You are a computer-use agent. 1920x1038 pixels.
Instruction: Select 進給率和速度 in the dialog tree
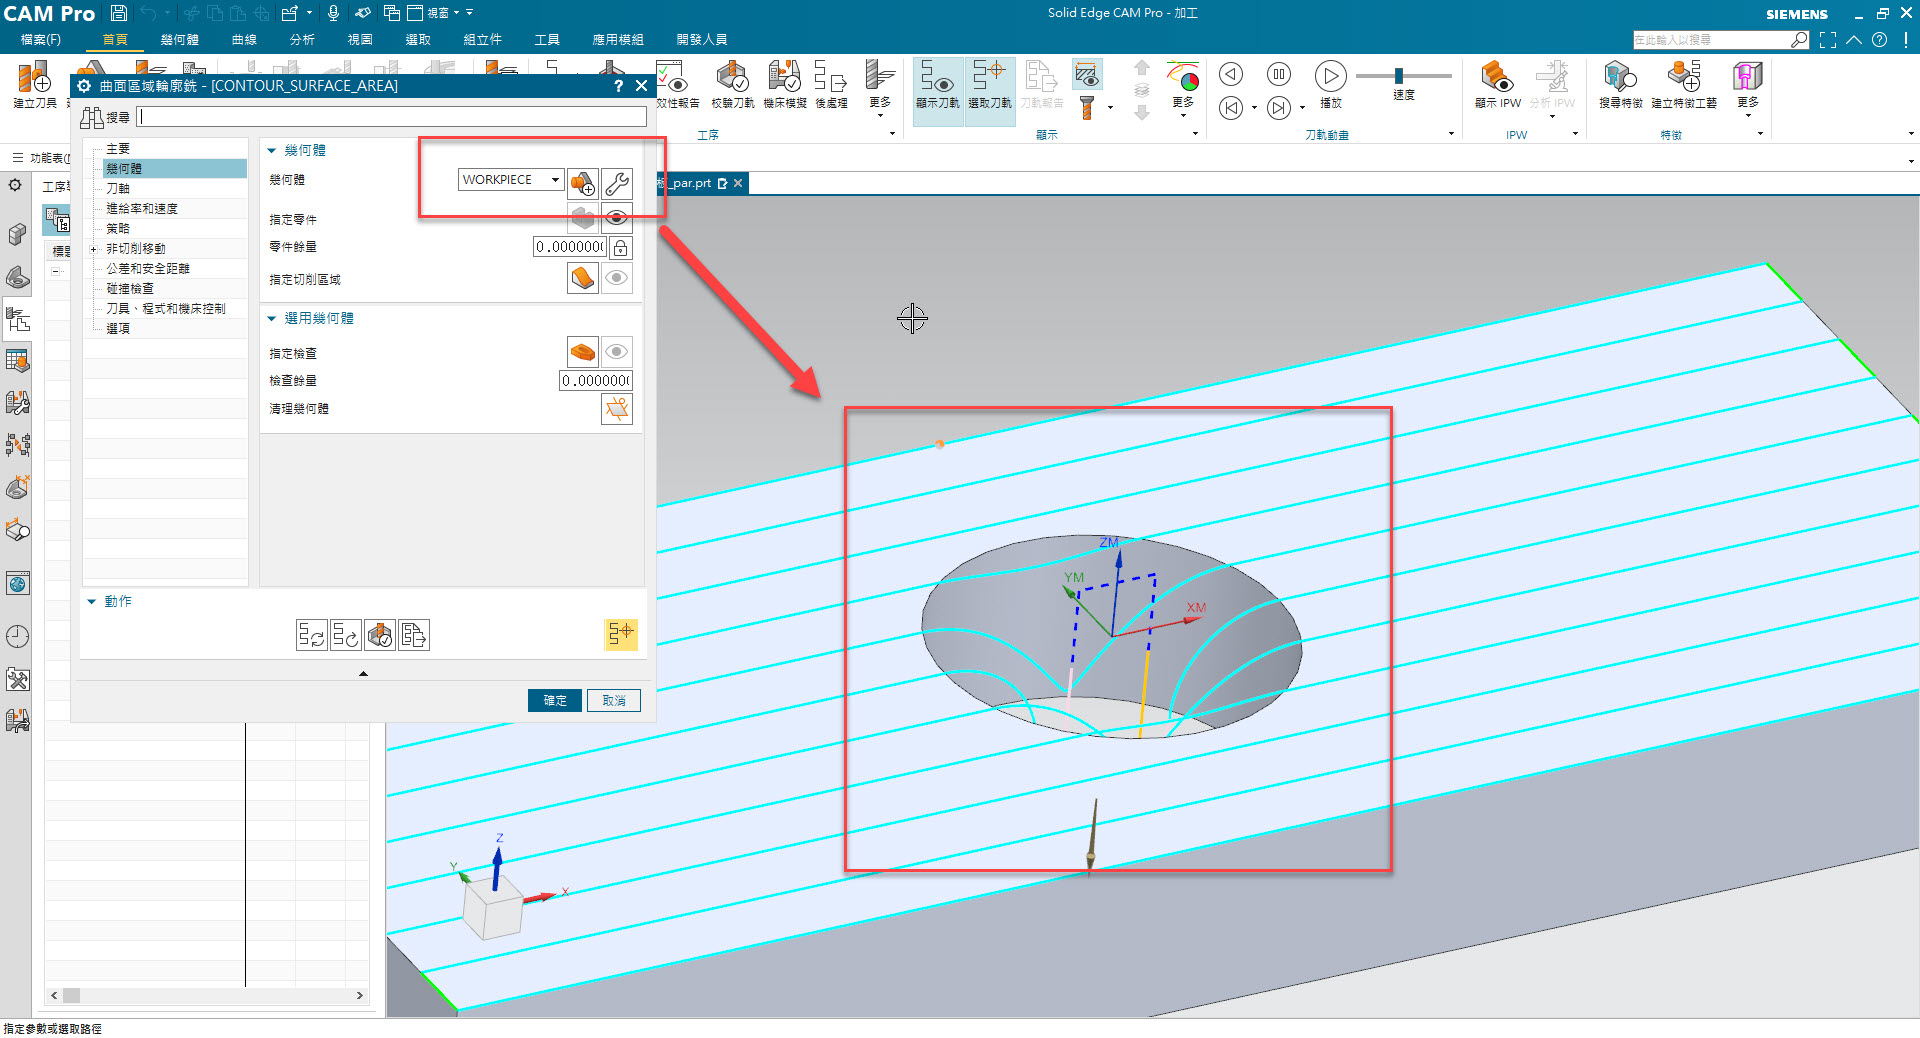pos(142,209)
